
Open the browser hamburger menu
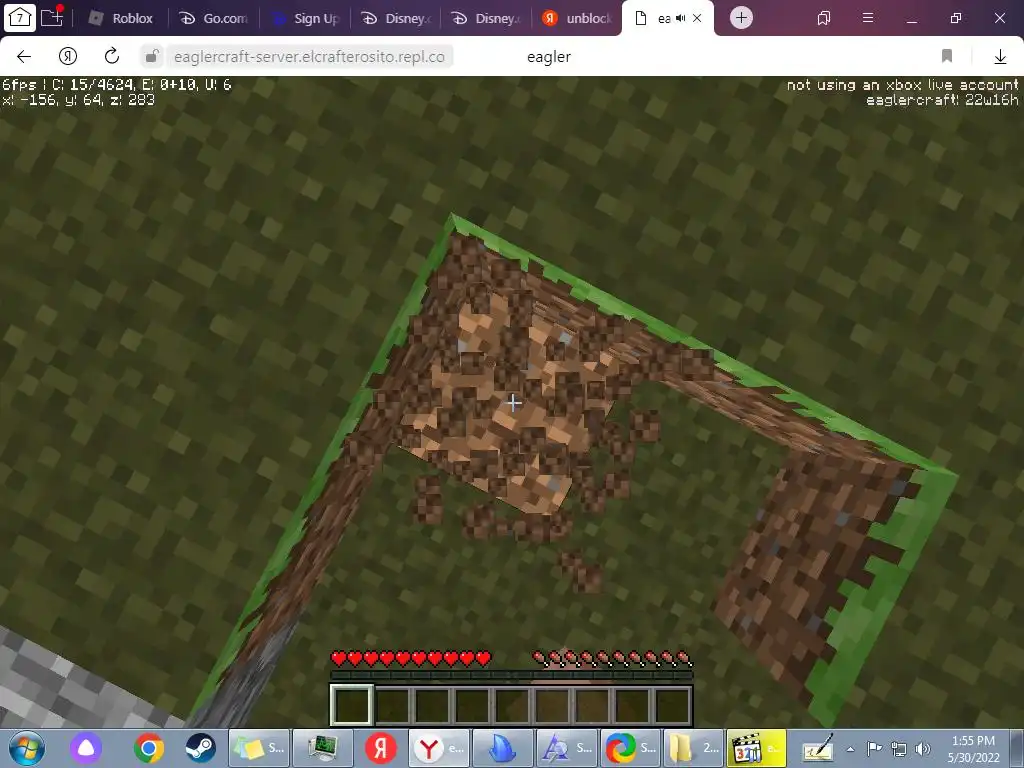pyautogui.click(x=868, y=18)
